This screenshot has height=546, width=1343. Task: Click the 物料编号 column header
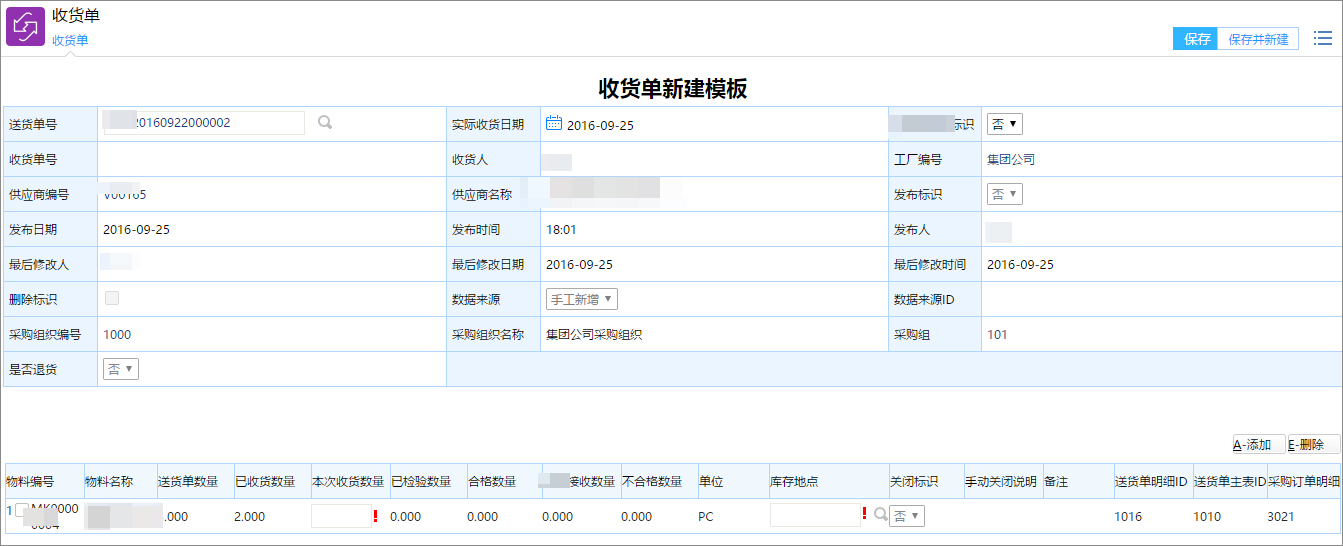tap(30, 482)
